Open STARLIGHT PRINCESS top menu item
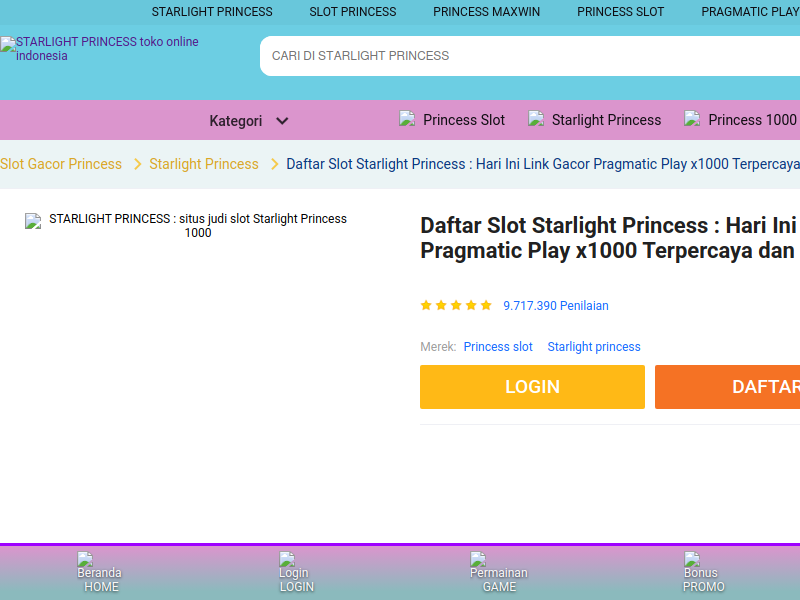Viewport: 800px width, 600px height. pos(212,12)
